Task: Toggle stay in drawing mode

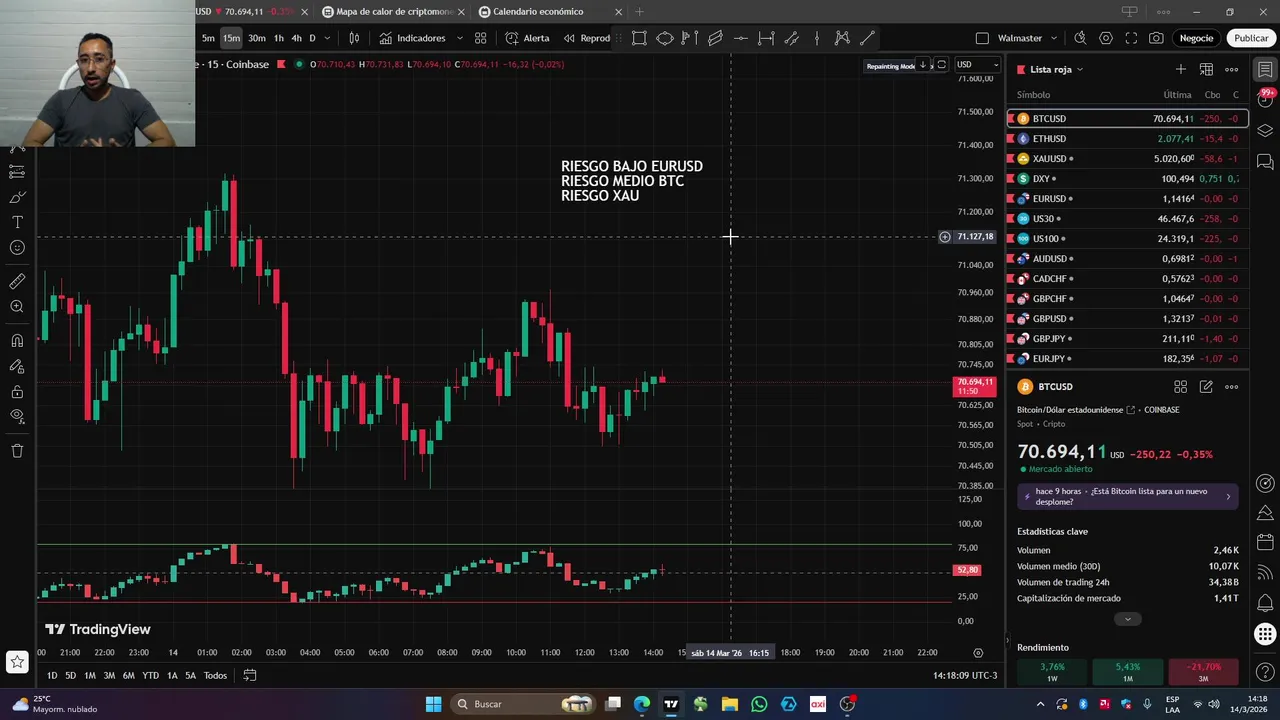Action: click(17, 366)
